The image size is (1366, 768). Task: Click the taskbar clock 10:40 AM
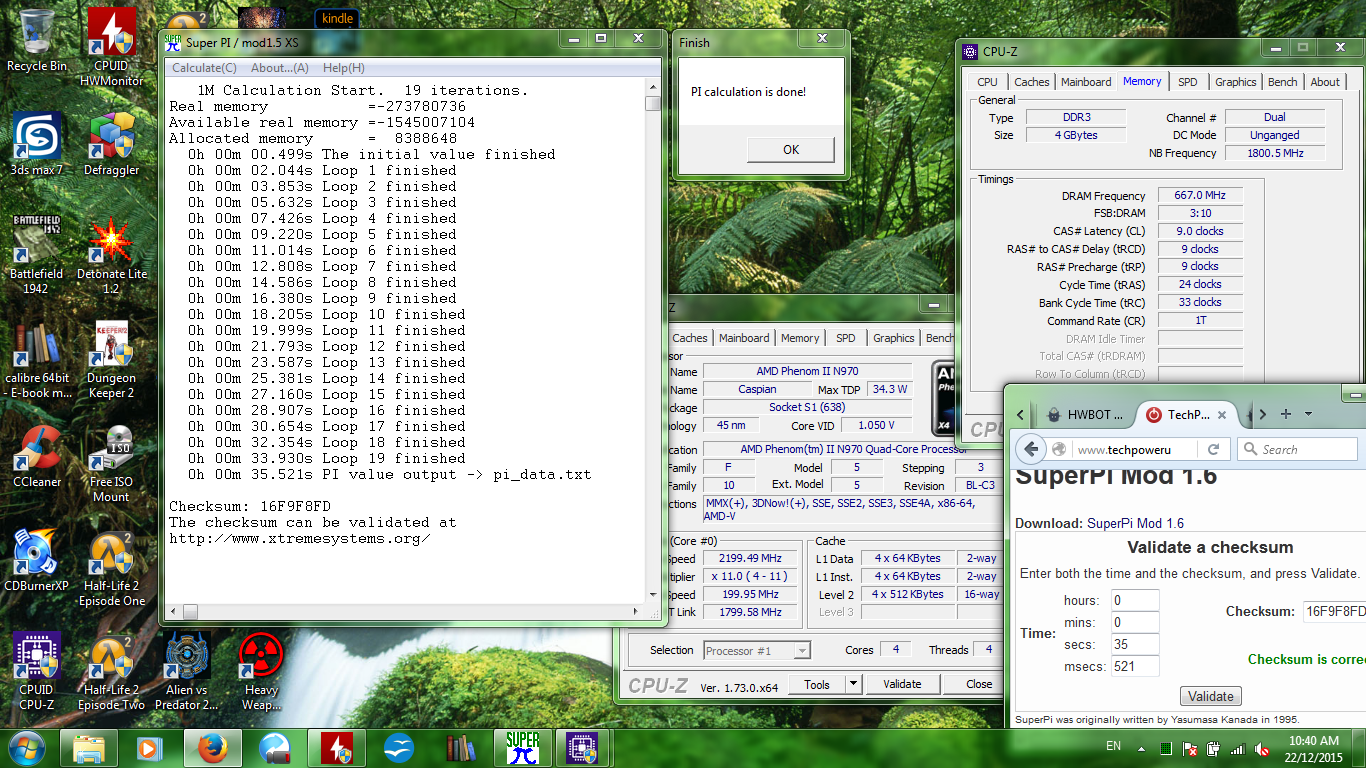[1314, 740]
